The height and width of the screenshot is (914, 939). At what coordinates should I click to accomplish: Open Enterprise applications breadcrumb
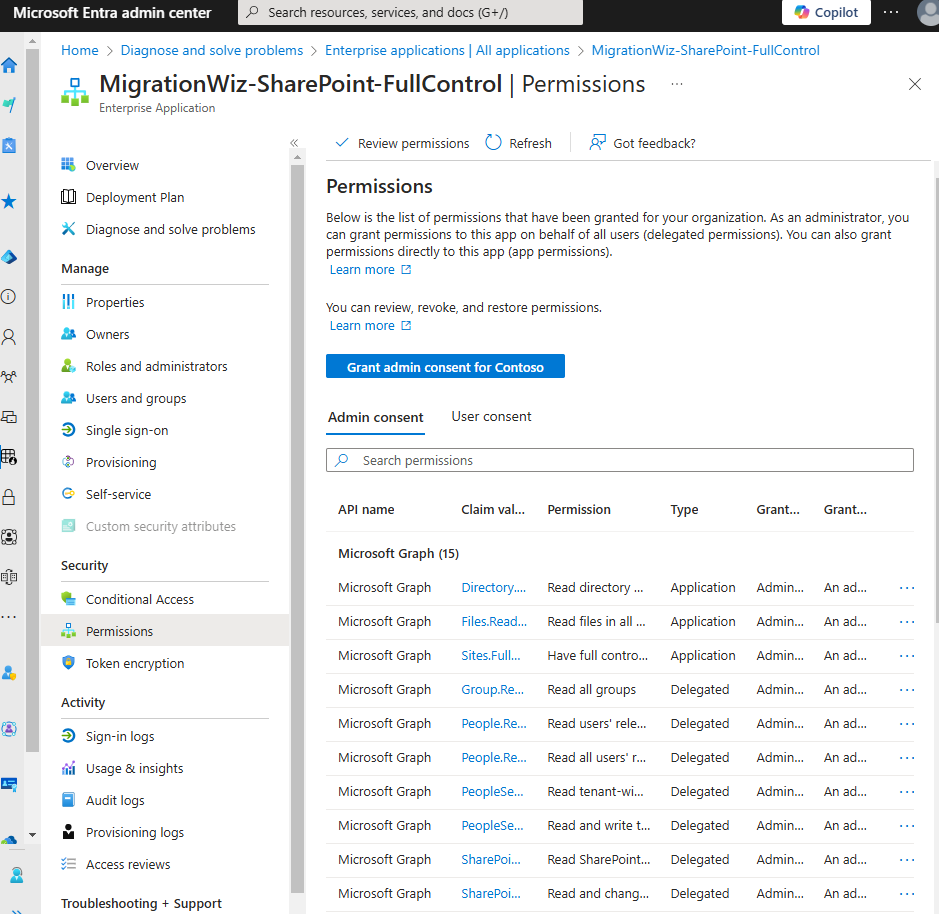click(447, 50)
